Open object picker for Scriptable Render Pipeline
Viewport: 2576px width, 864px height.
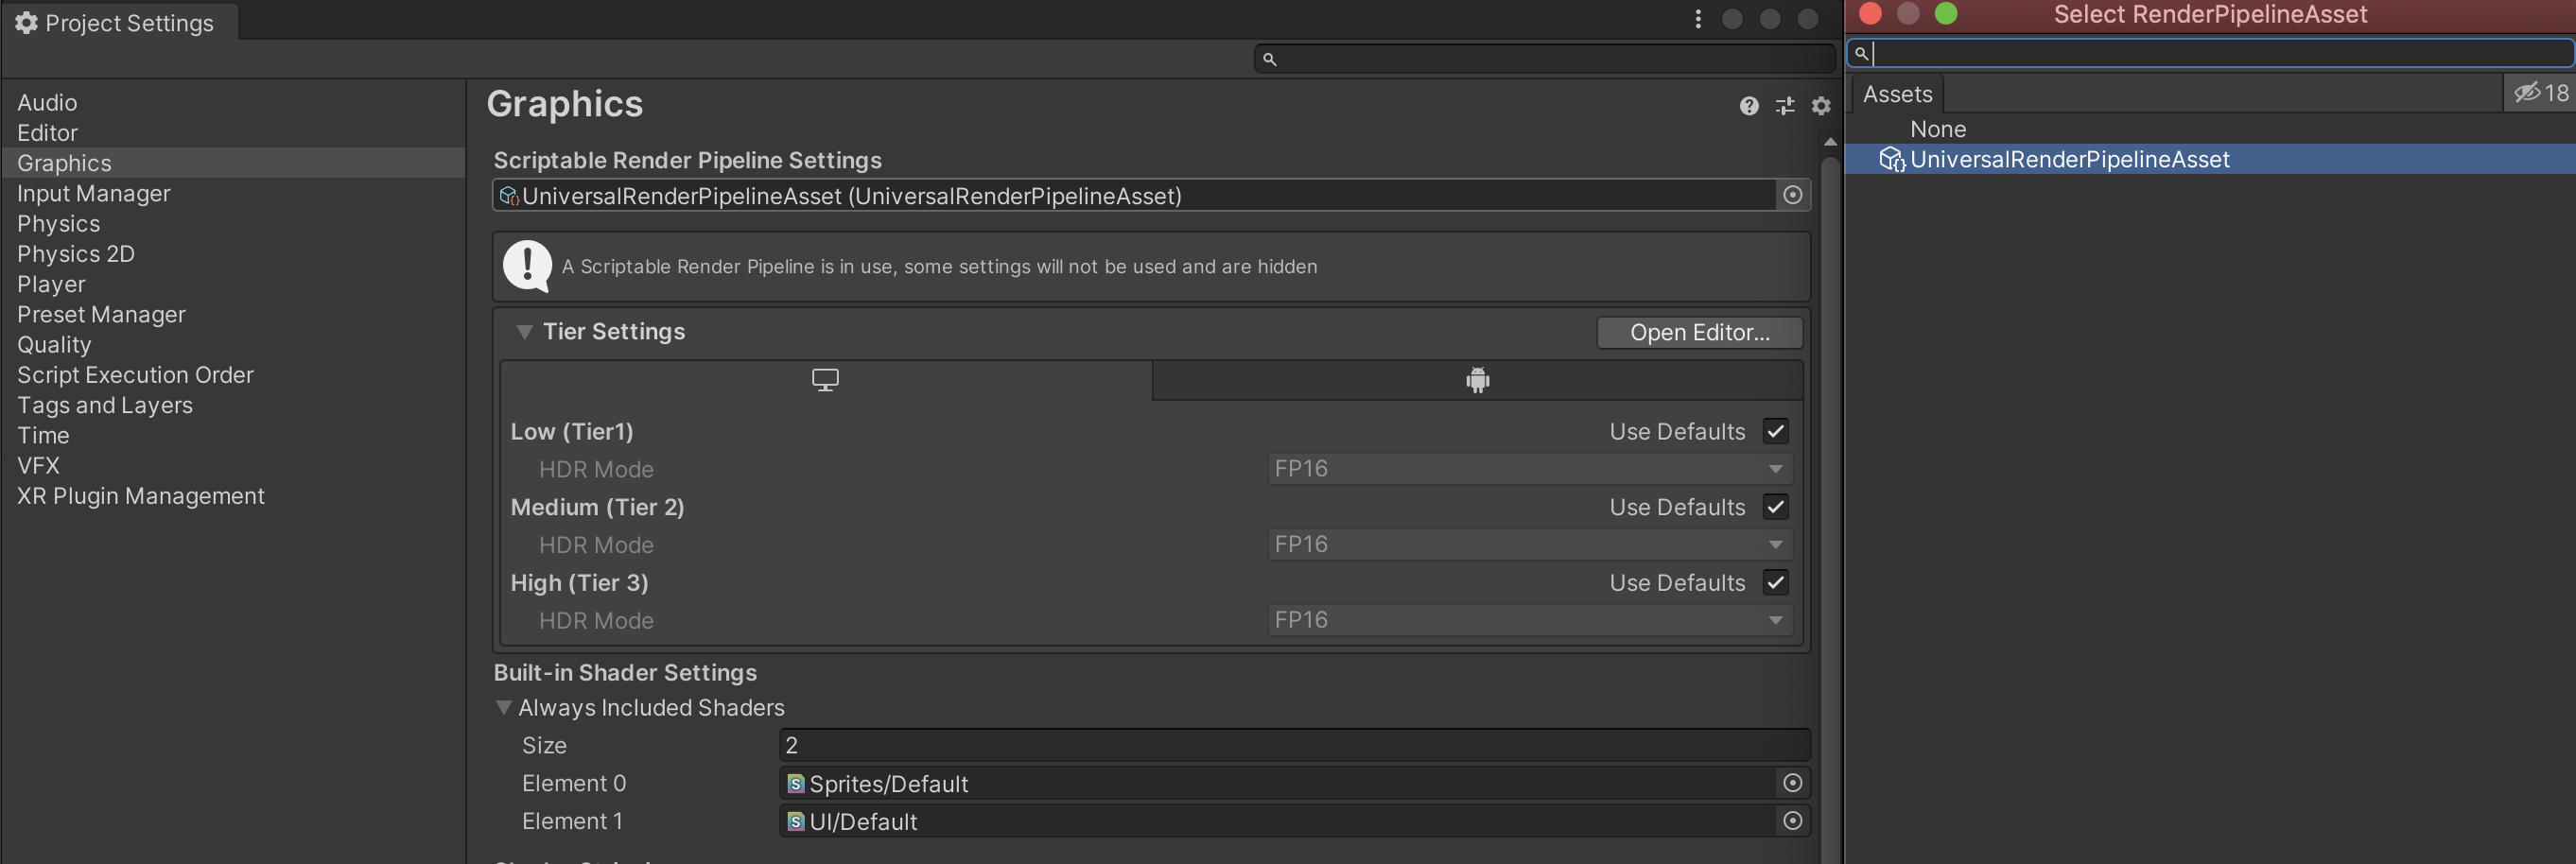[1792, 195]
